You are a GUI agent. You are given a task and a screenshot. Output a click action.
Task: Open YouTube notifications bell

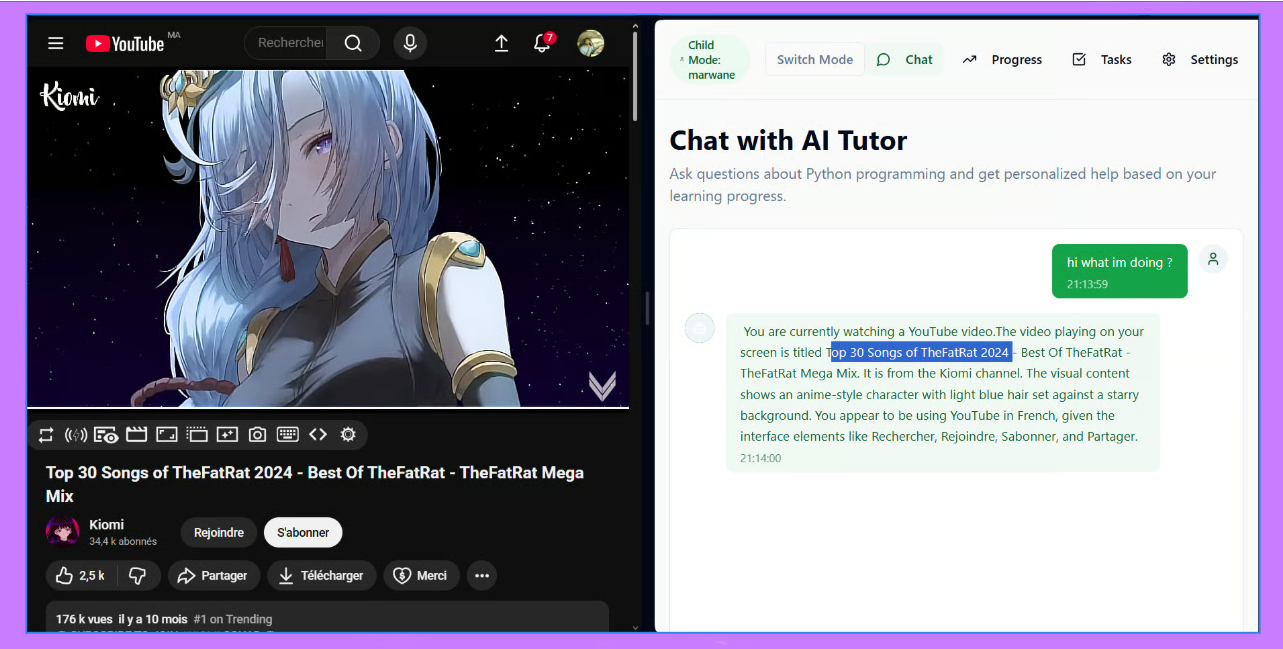click(x=542, y=43)
